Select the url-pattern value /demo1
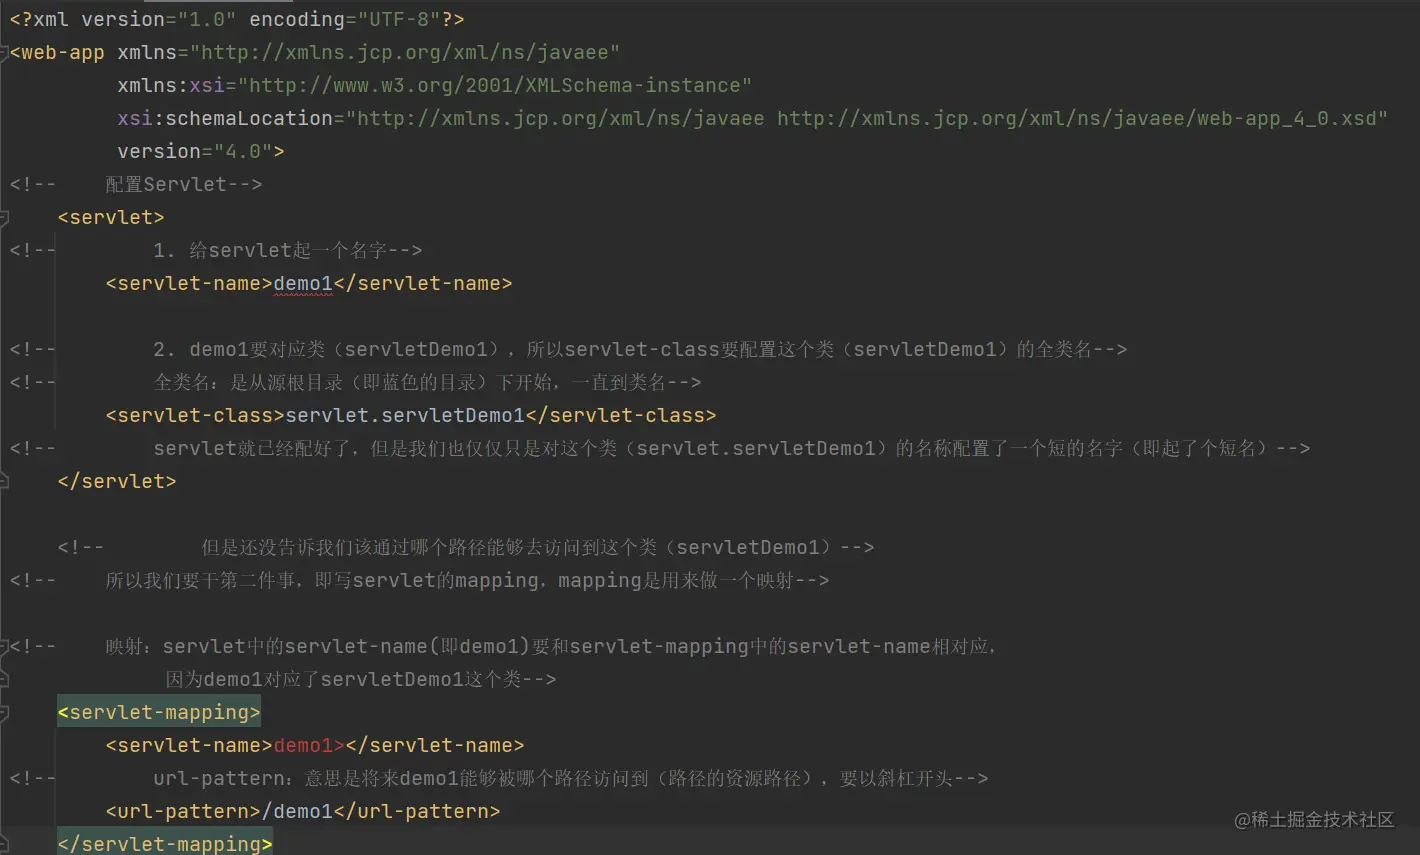This screenshot has height=855, width=1420. [300, 811]
